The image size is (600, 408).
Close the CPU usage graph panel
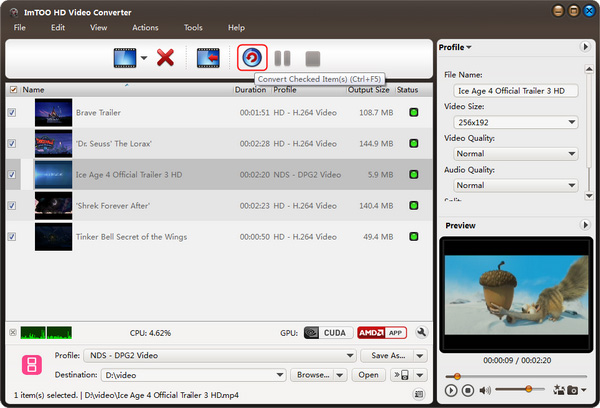pos(13,332)
